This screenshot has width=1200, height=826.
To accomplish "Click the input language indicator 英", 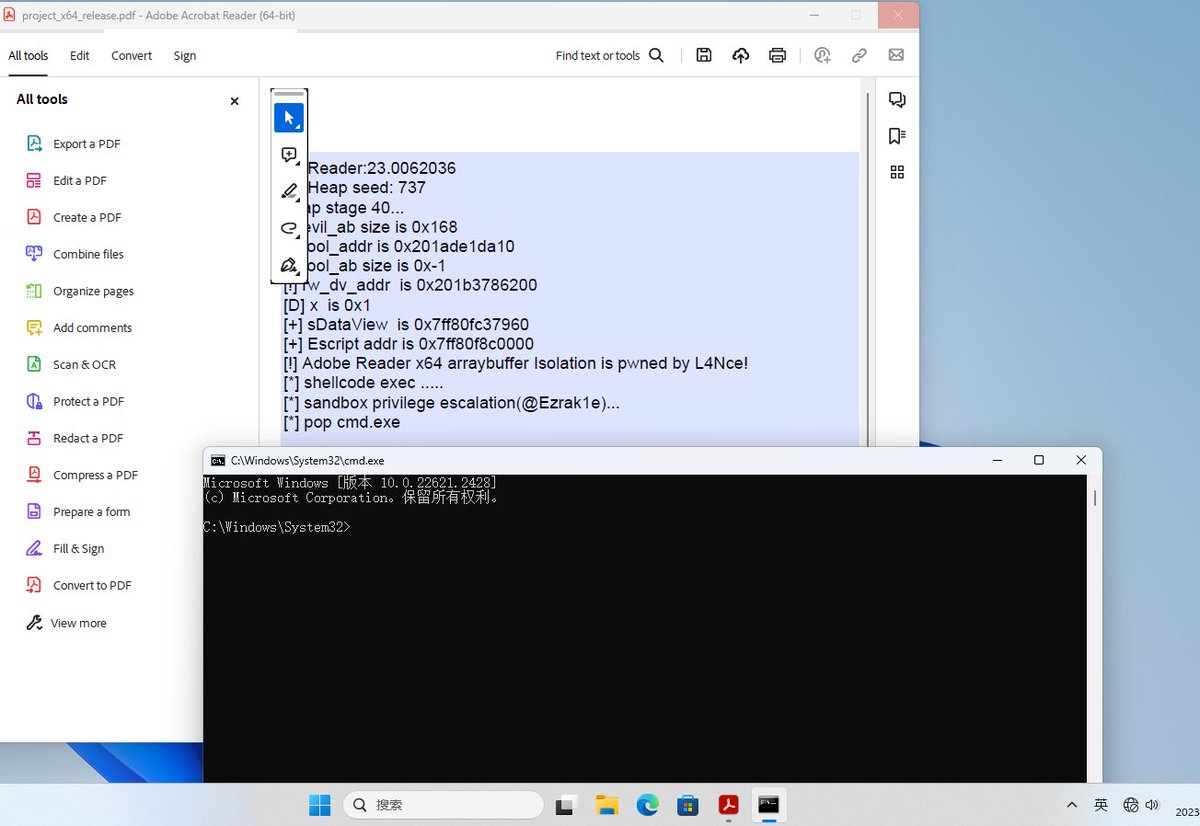I will [1101, 805].
